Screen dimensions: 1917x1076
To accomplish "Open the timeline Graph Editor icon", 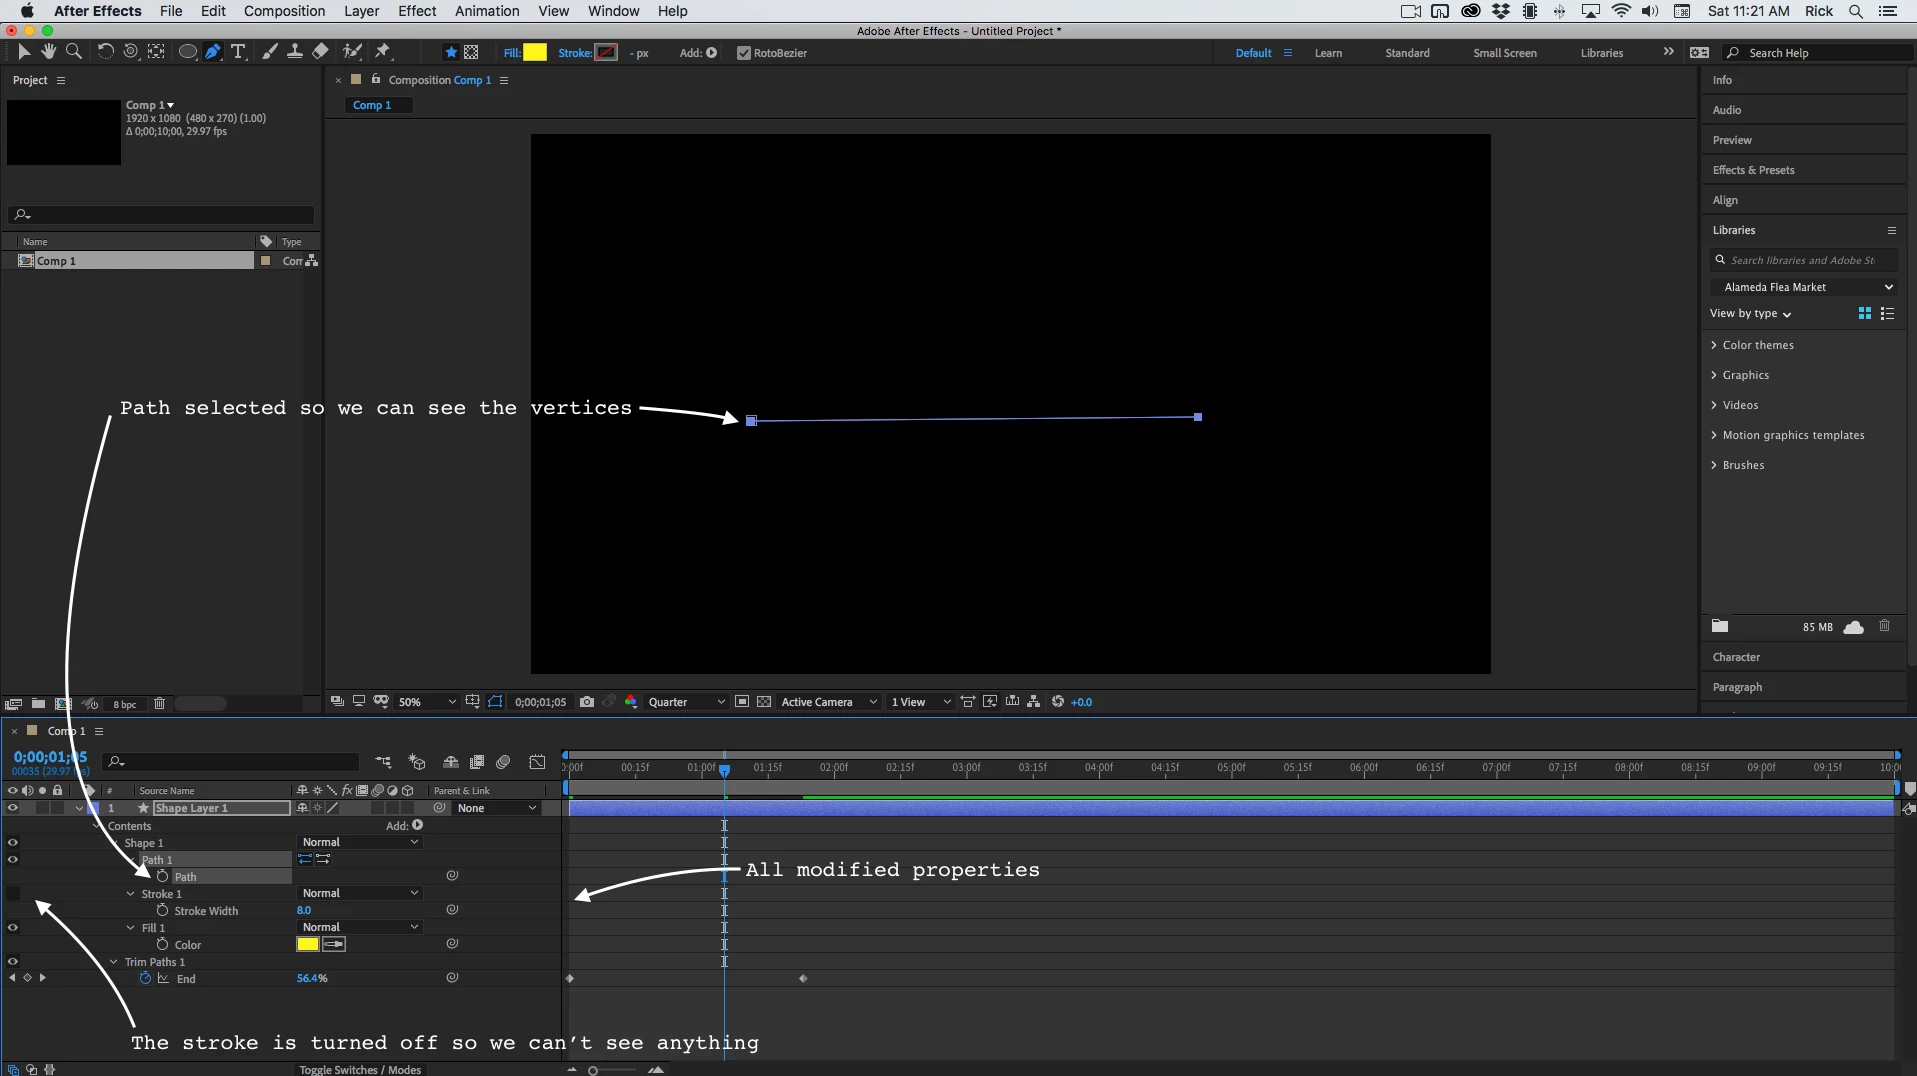I will pos(537,763).
